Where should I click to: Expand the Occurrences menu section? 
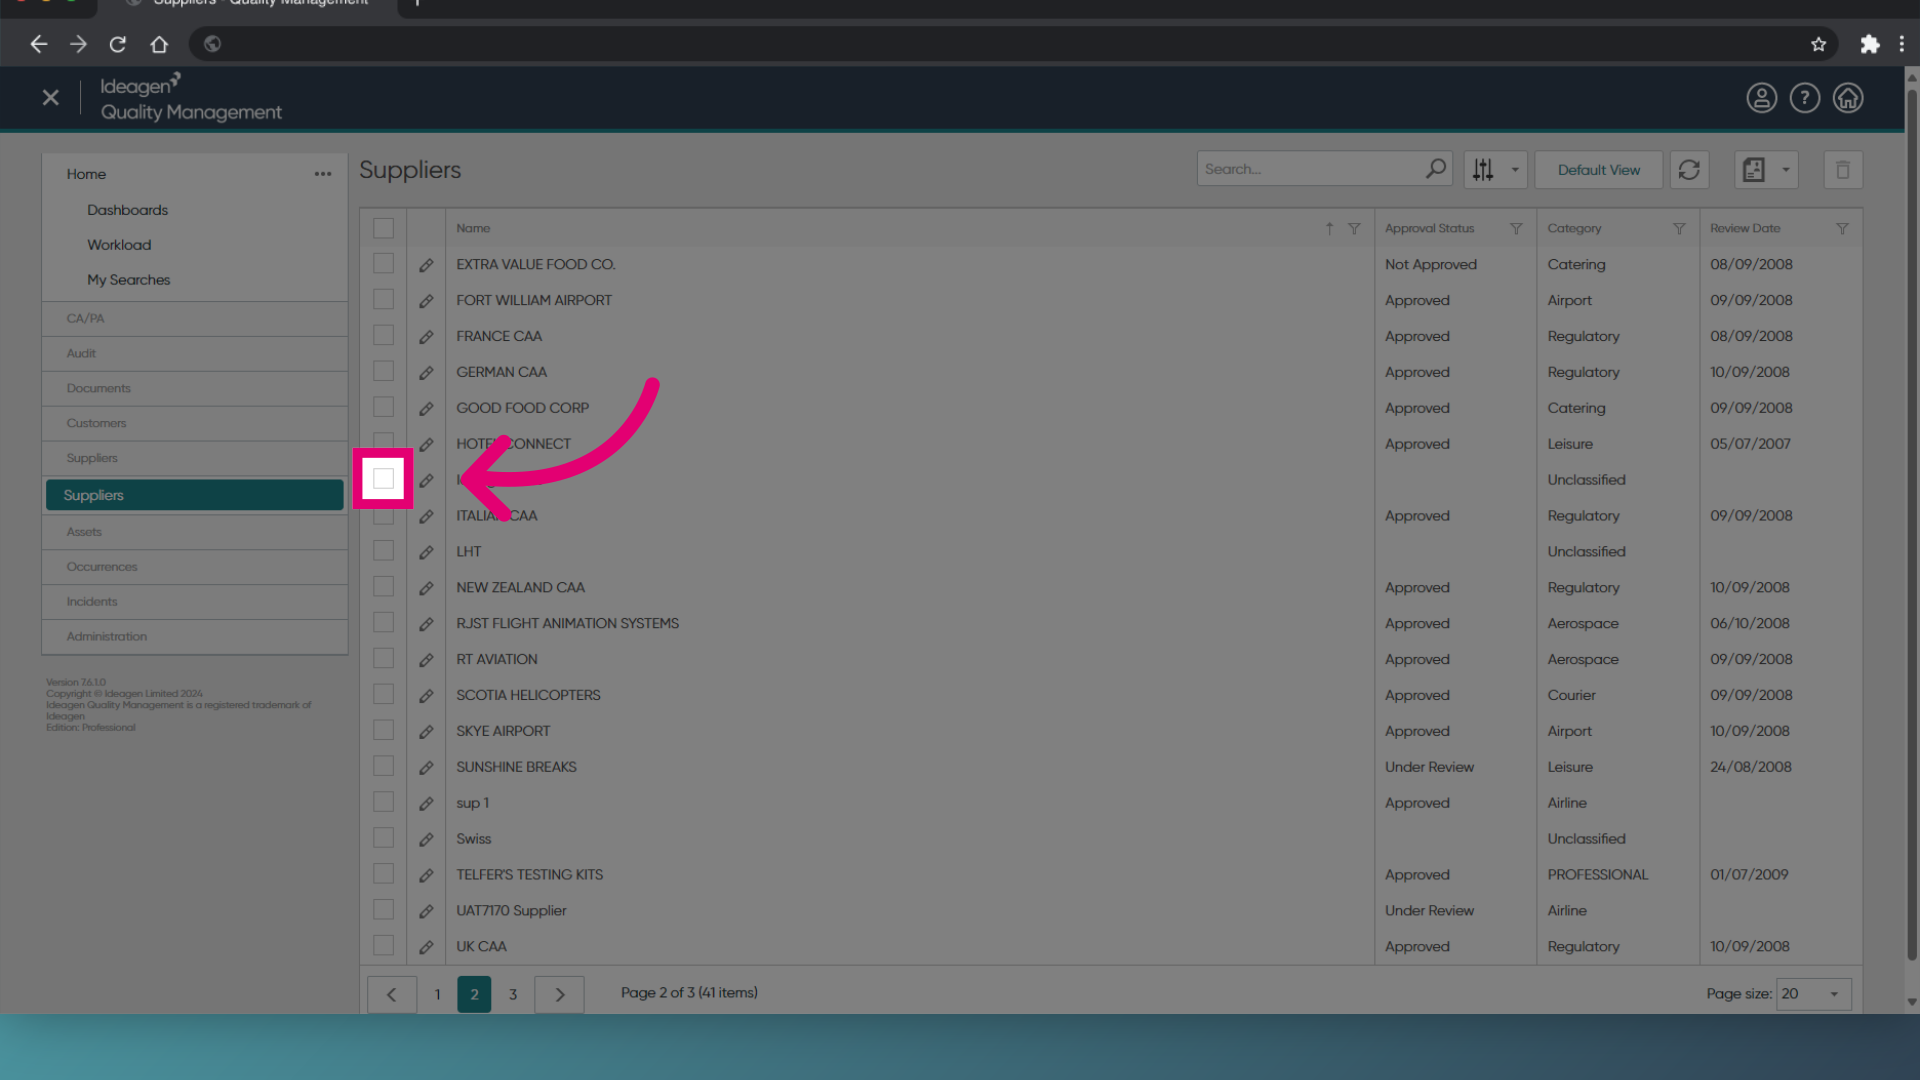coord(195,568)
